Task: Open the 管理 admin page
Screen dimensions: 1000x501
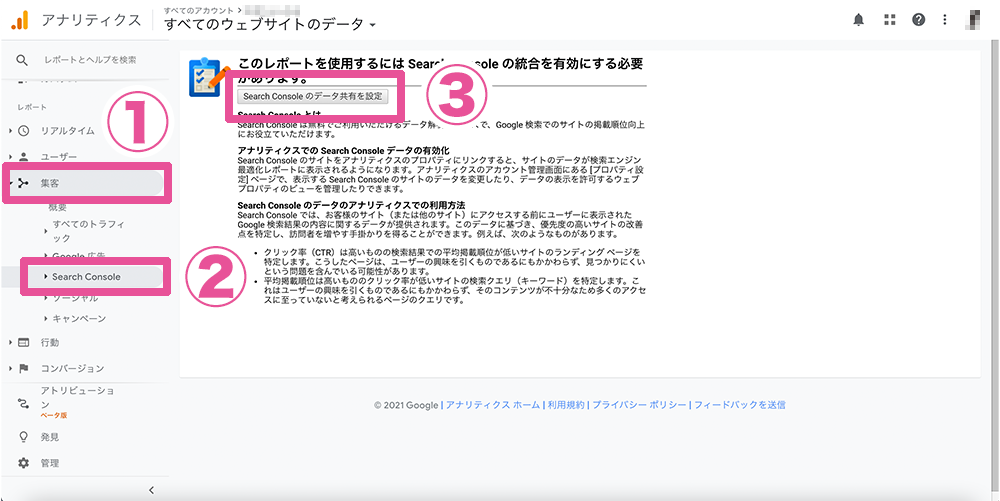Action: [x=50, y=463]
